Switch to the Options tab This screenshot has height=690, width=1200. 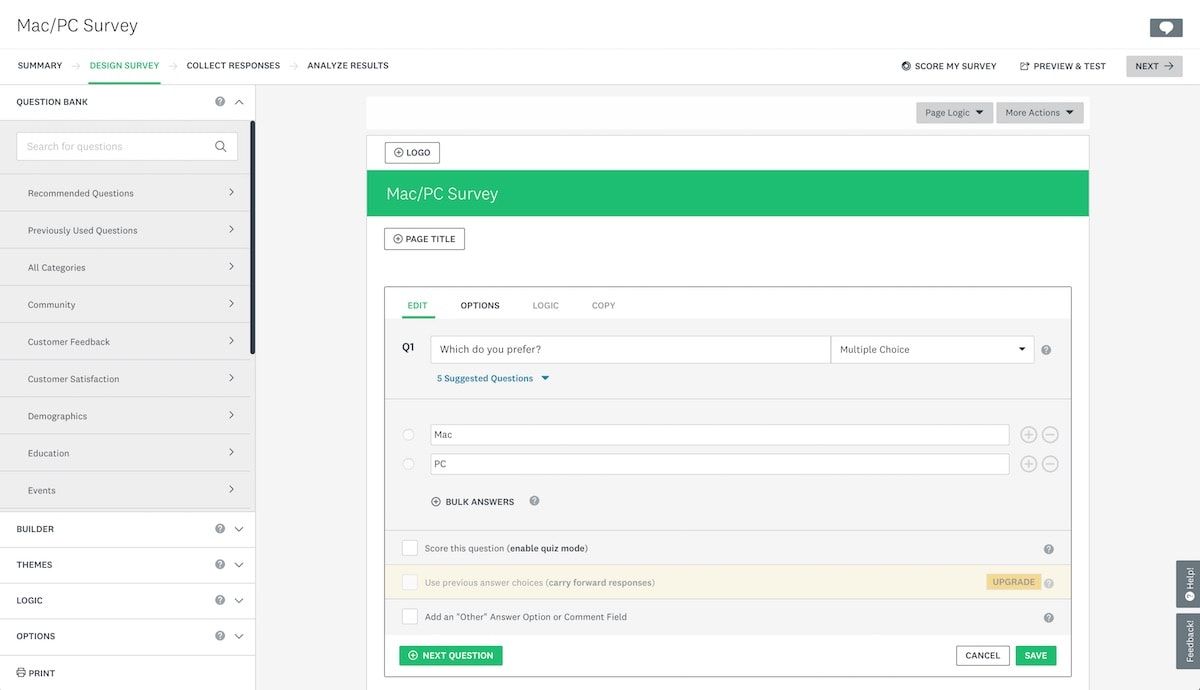(x=480, y=305)
